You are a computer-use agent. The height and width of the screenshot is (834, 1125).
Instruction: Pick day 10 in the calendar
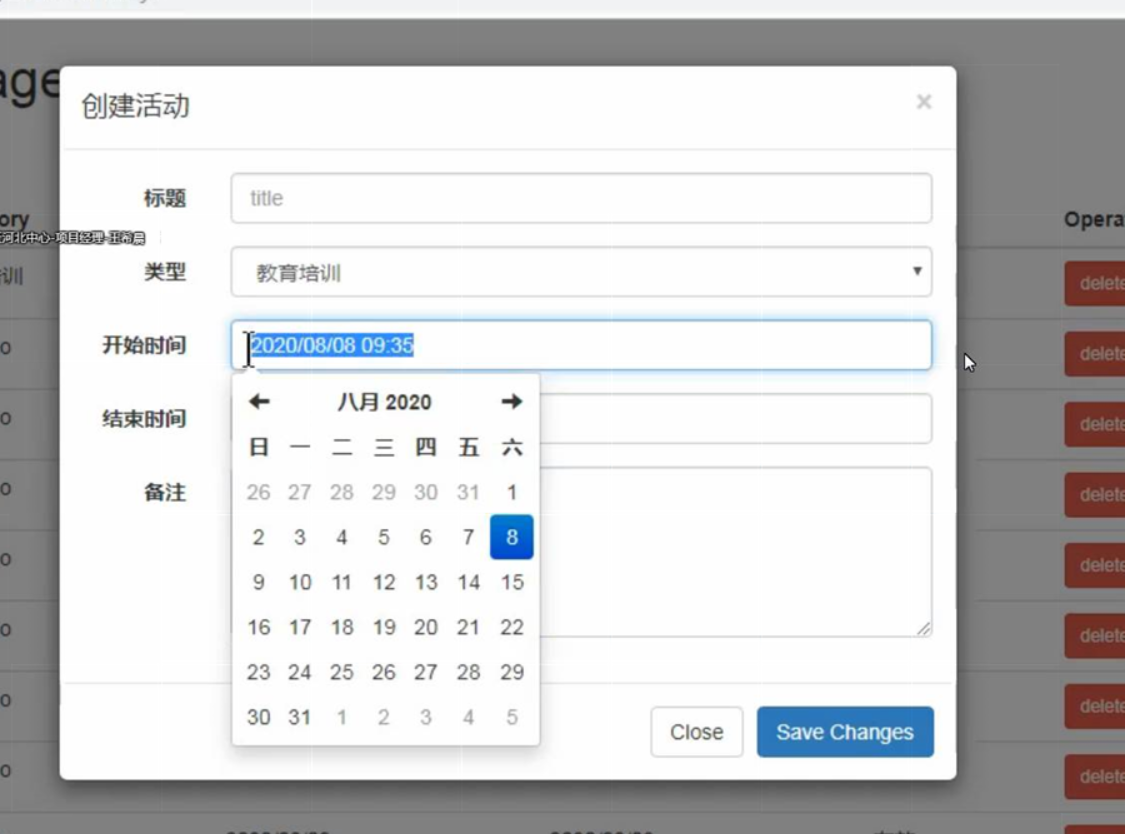pos(300,582)
